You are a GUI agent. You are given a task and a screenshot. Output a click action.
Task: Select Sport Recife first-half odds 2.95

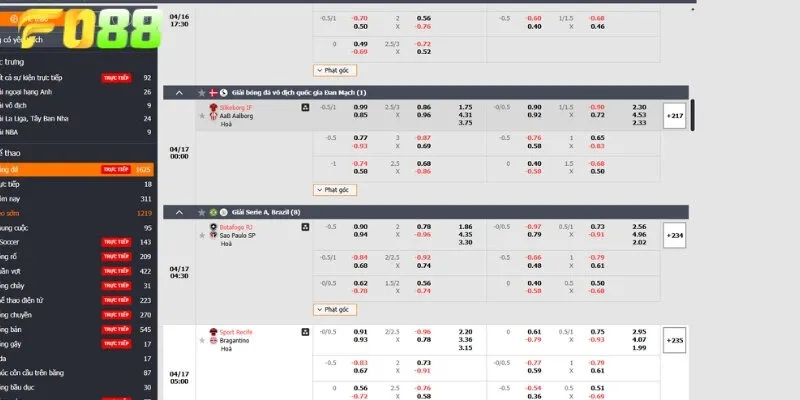(639, 332)
